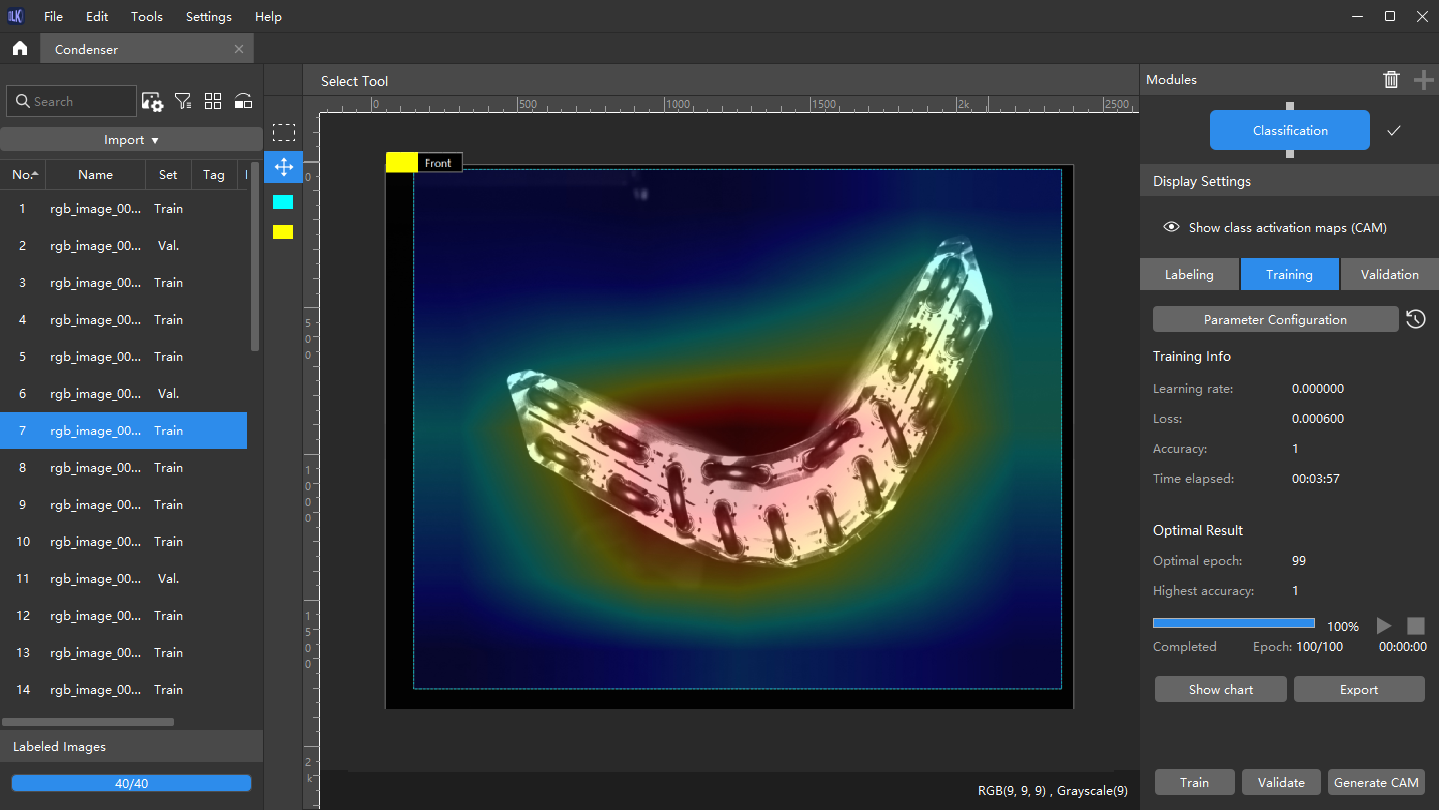This screenshot has height=810, width=1439.
Task: Click the Export button
Action: click(1359, 689)
